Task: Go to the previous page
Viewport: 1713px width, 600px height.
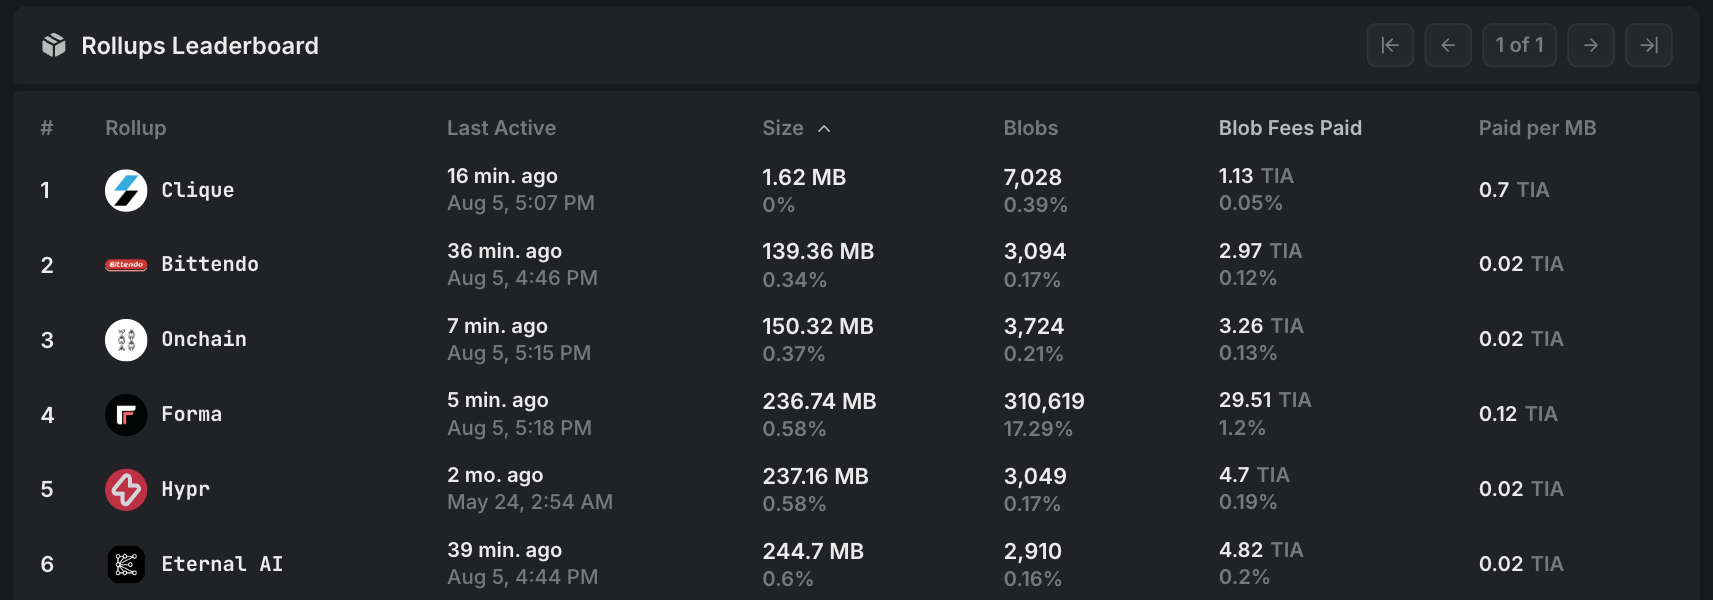Action: coord(1447,45)
